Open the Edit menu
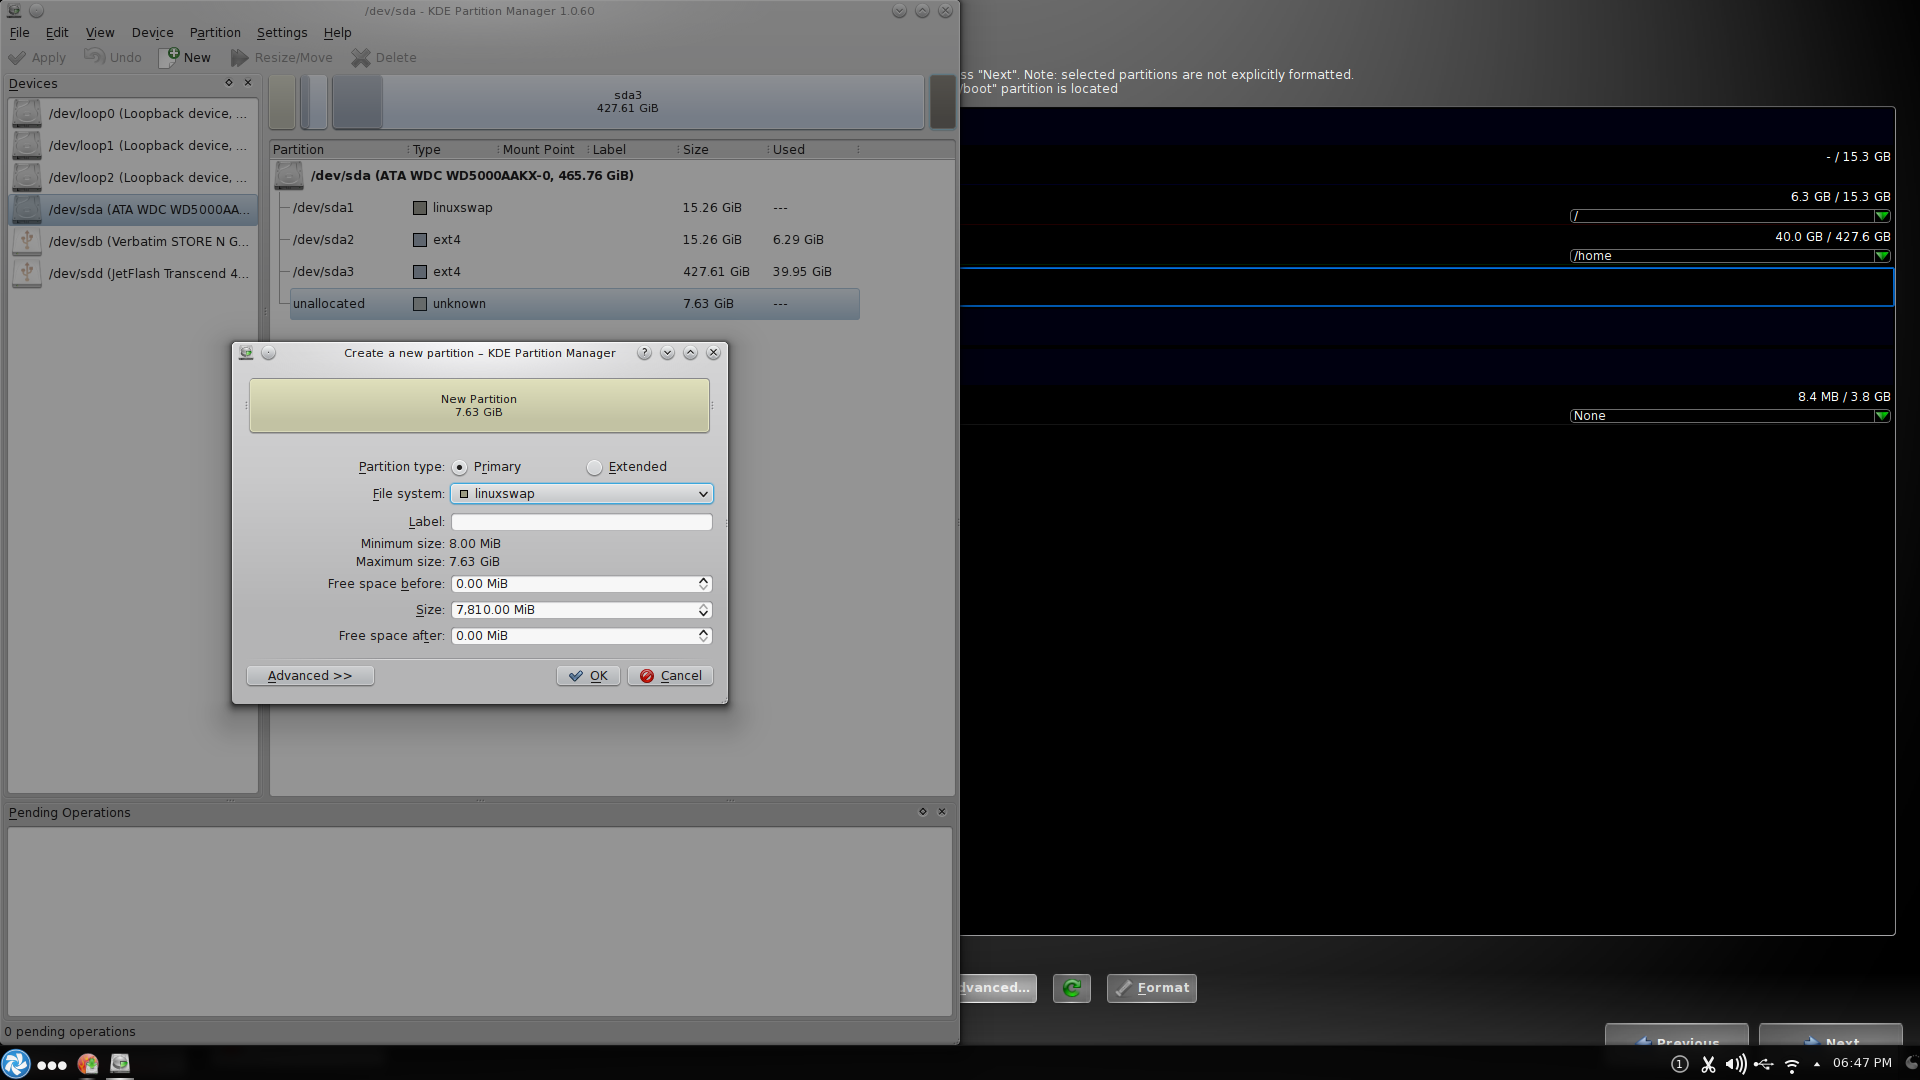 pos(57,33)
